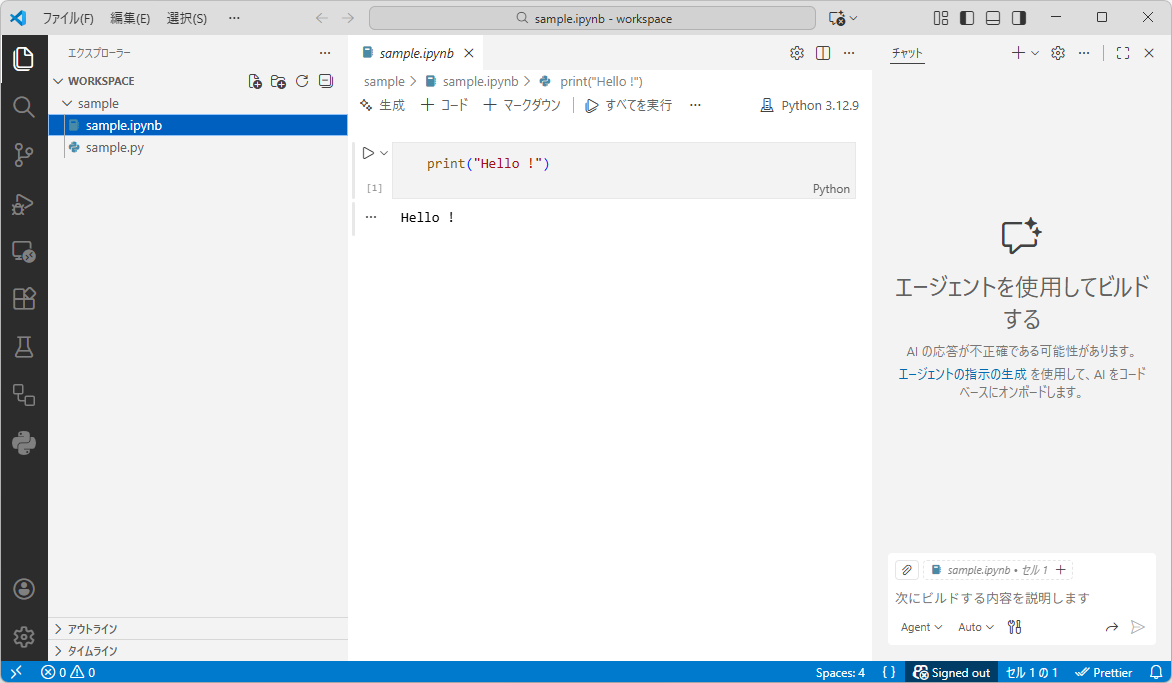Toggle the bottom panel visibility
Image resolution: width=1172 pixels, height=683 pixels.
[x=993, y=18]
